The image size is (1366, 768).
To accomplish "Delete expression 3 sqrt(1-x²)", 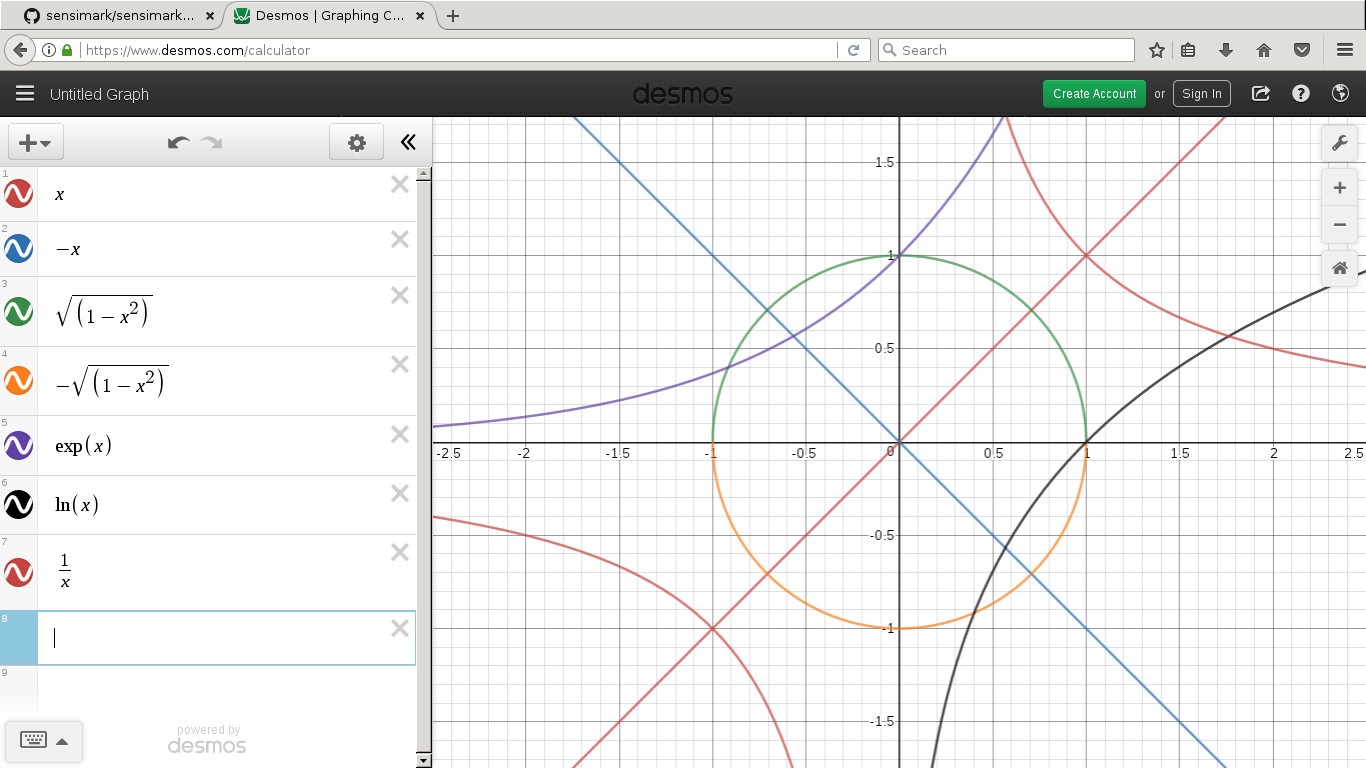I will 400,295.
